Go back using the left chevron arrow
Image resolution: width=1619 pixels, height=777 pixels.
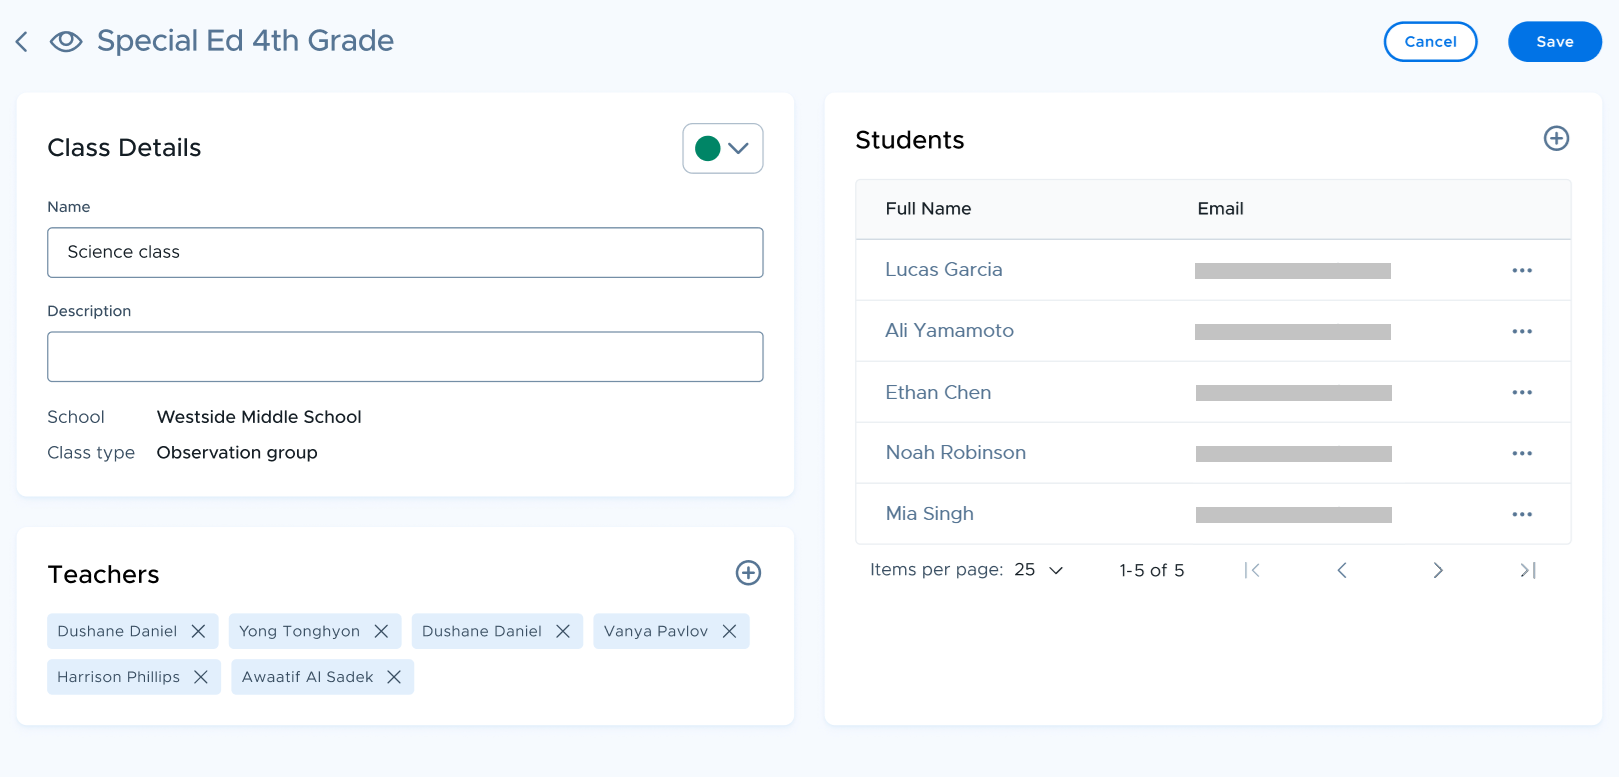pos(21,42)
